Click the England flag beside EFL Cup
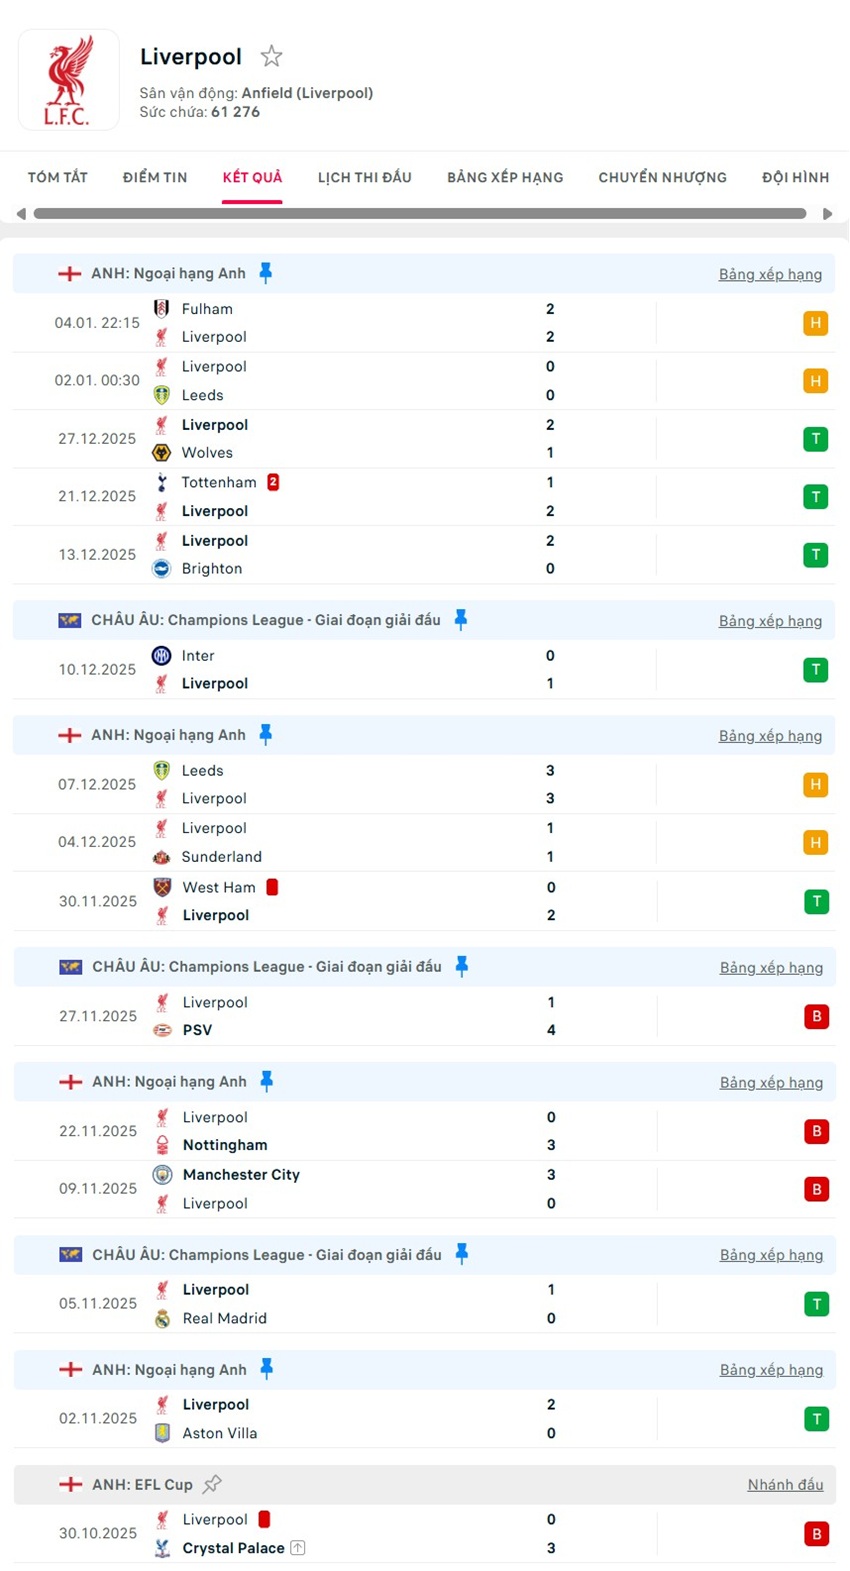Image resolution: width=850 pixels, height=1571 pixels. coord(70,1485)
